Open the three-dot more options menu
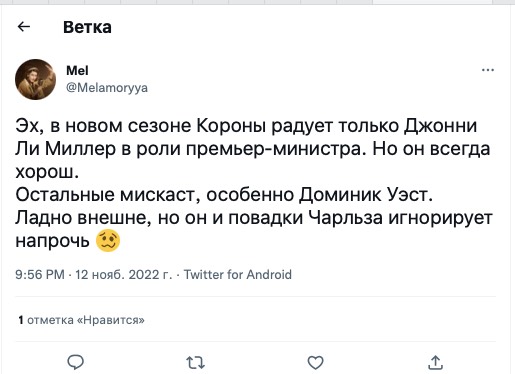The width and height of the screenshot is (515, 374). tap(488, 70)
